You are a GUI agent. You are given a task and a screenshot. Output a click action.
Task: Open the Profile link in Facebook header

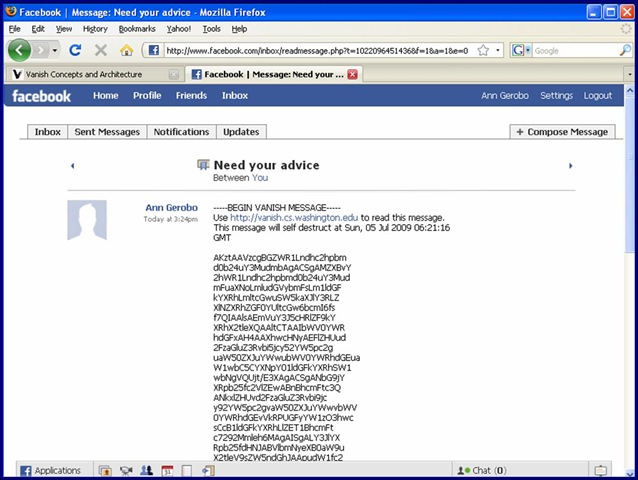147,96
